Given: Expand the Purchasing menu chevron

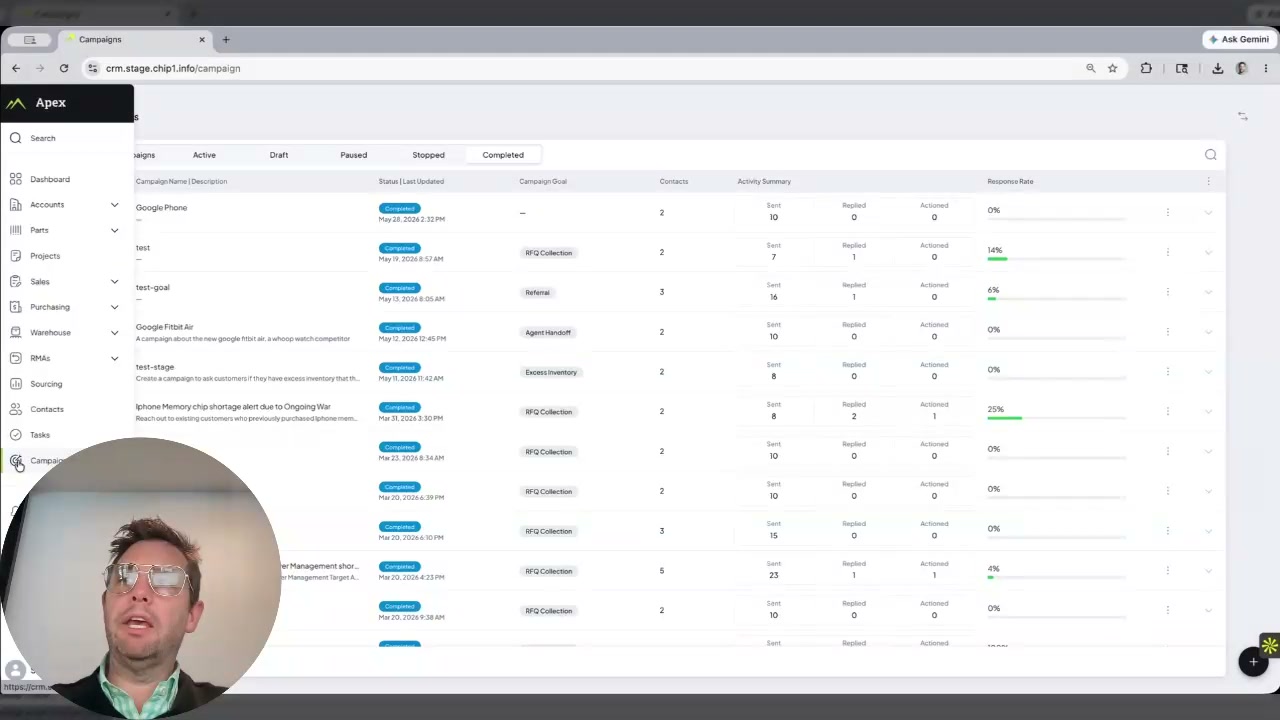Looking at the screenshot, I should (114, 307).
